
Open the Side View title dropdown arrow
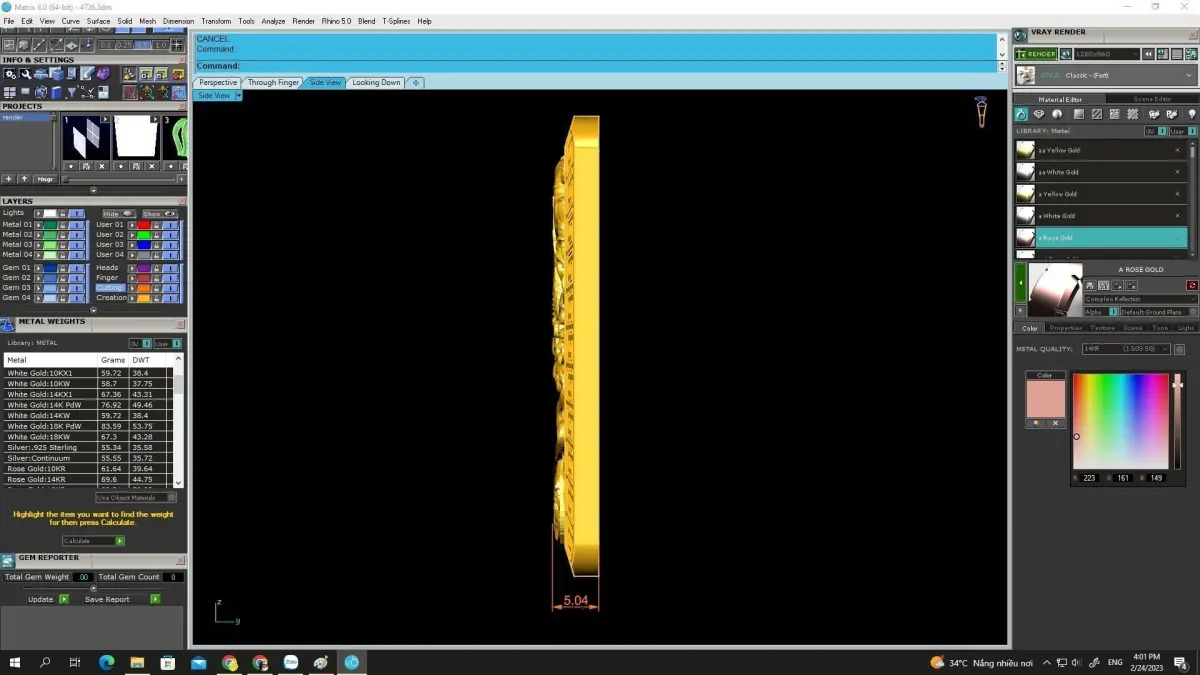[x=238, y=96]
